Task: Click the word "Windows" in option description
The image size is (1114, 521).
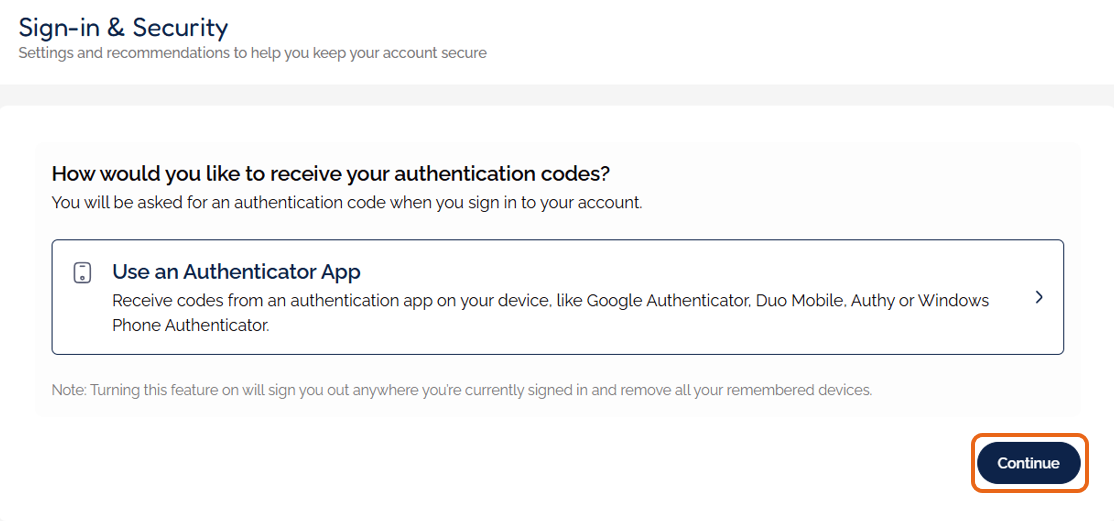Action: click(953, 301)
